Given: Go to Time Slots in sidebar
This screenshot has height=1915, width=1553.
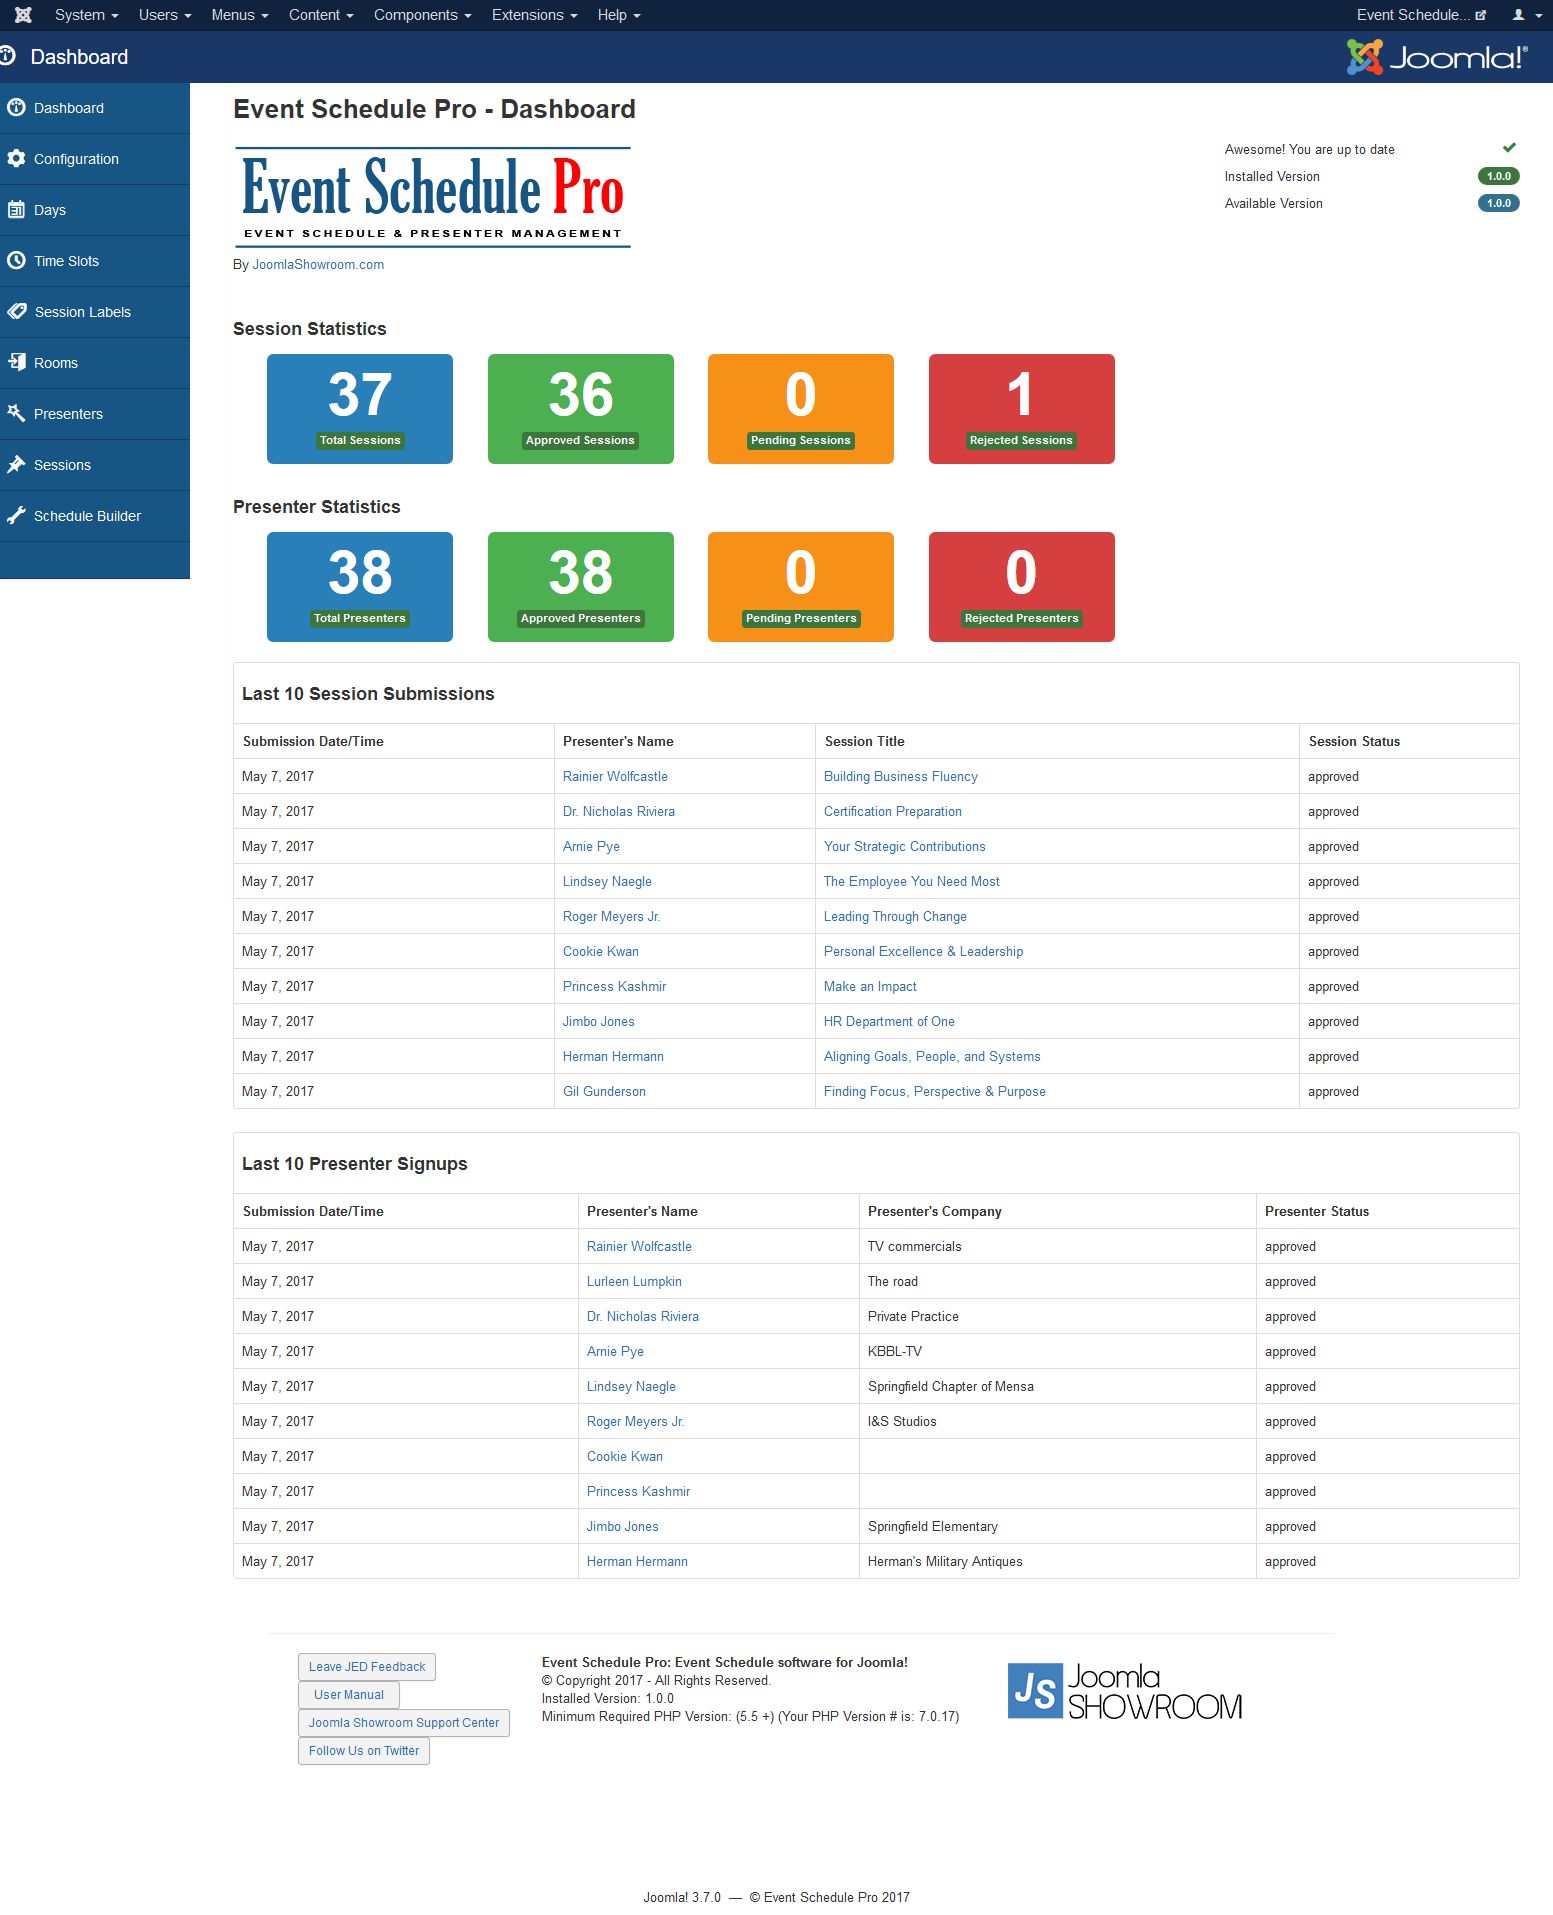Looking at the screenshot, I should [x=95, y=261].
